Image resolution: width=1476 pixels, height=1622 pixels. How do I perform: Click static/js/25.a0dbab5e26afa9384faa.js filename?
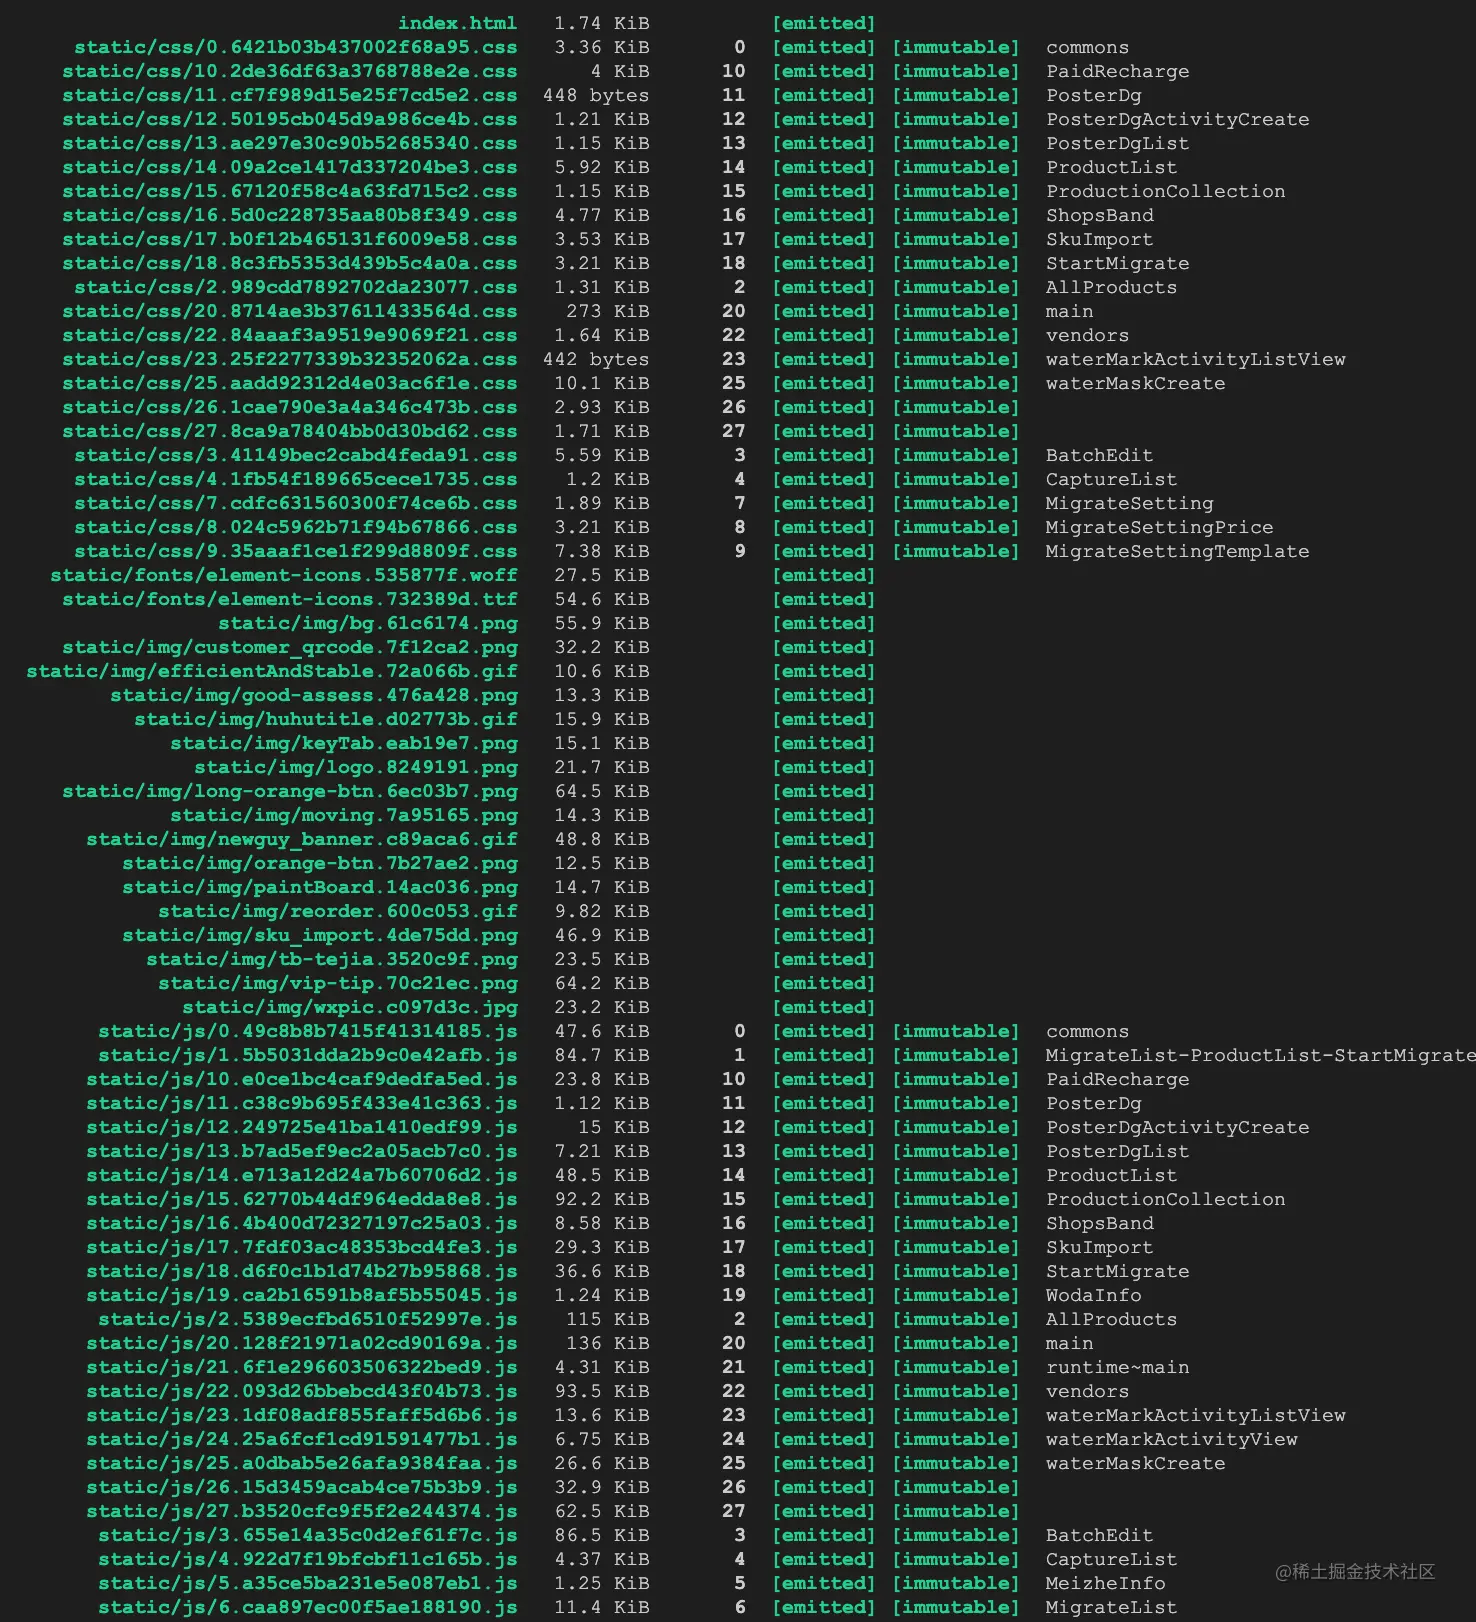pos(302,1463)
